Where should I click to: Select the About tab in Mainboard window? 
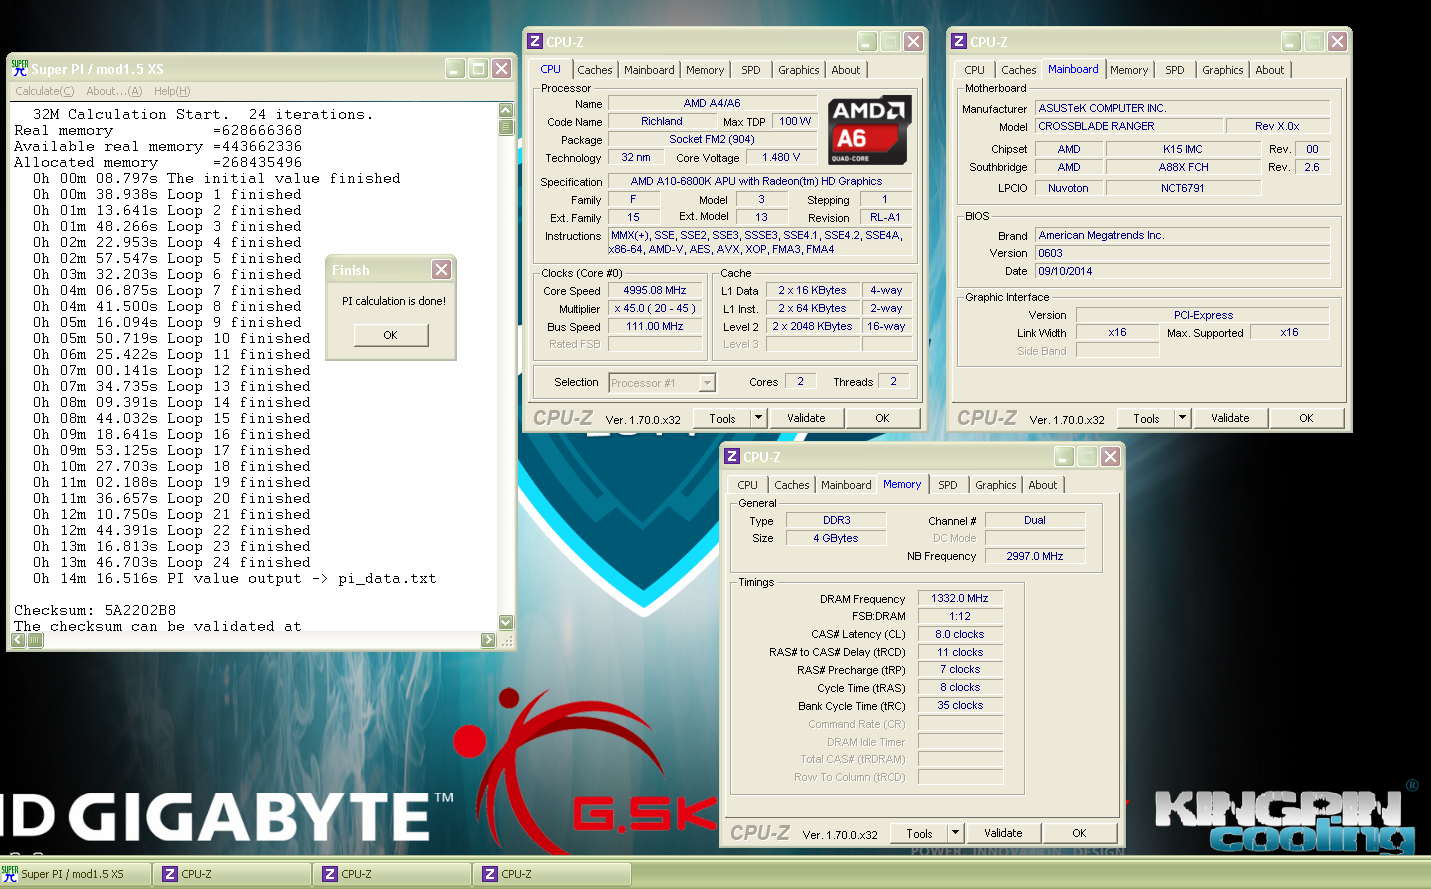(x=1269, y=70)
